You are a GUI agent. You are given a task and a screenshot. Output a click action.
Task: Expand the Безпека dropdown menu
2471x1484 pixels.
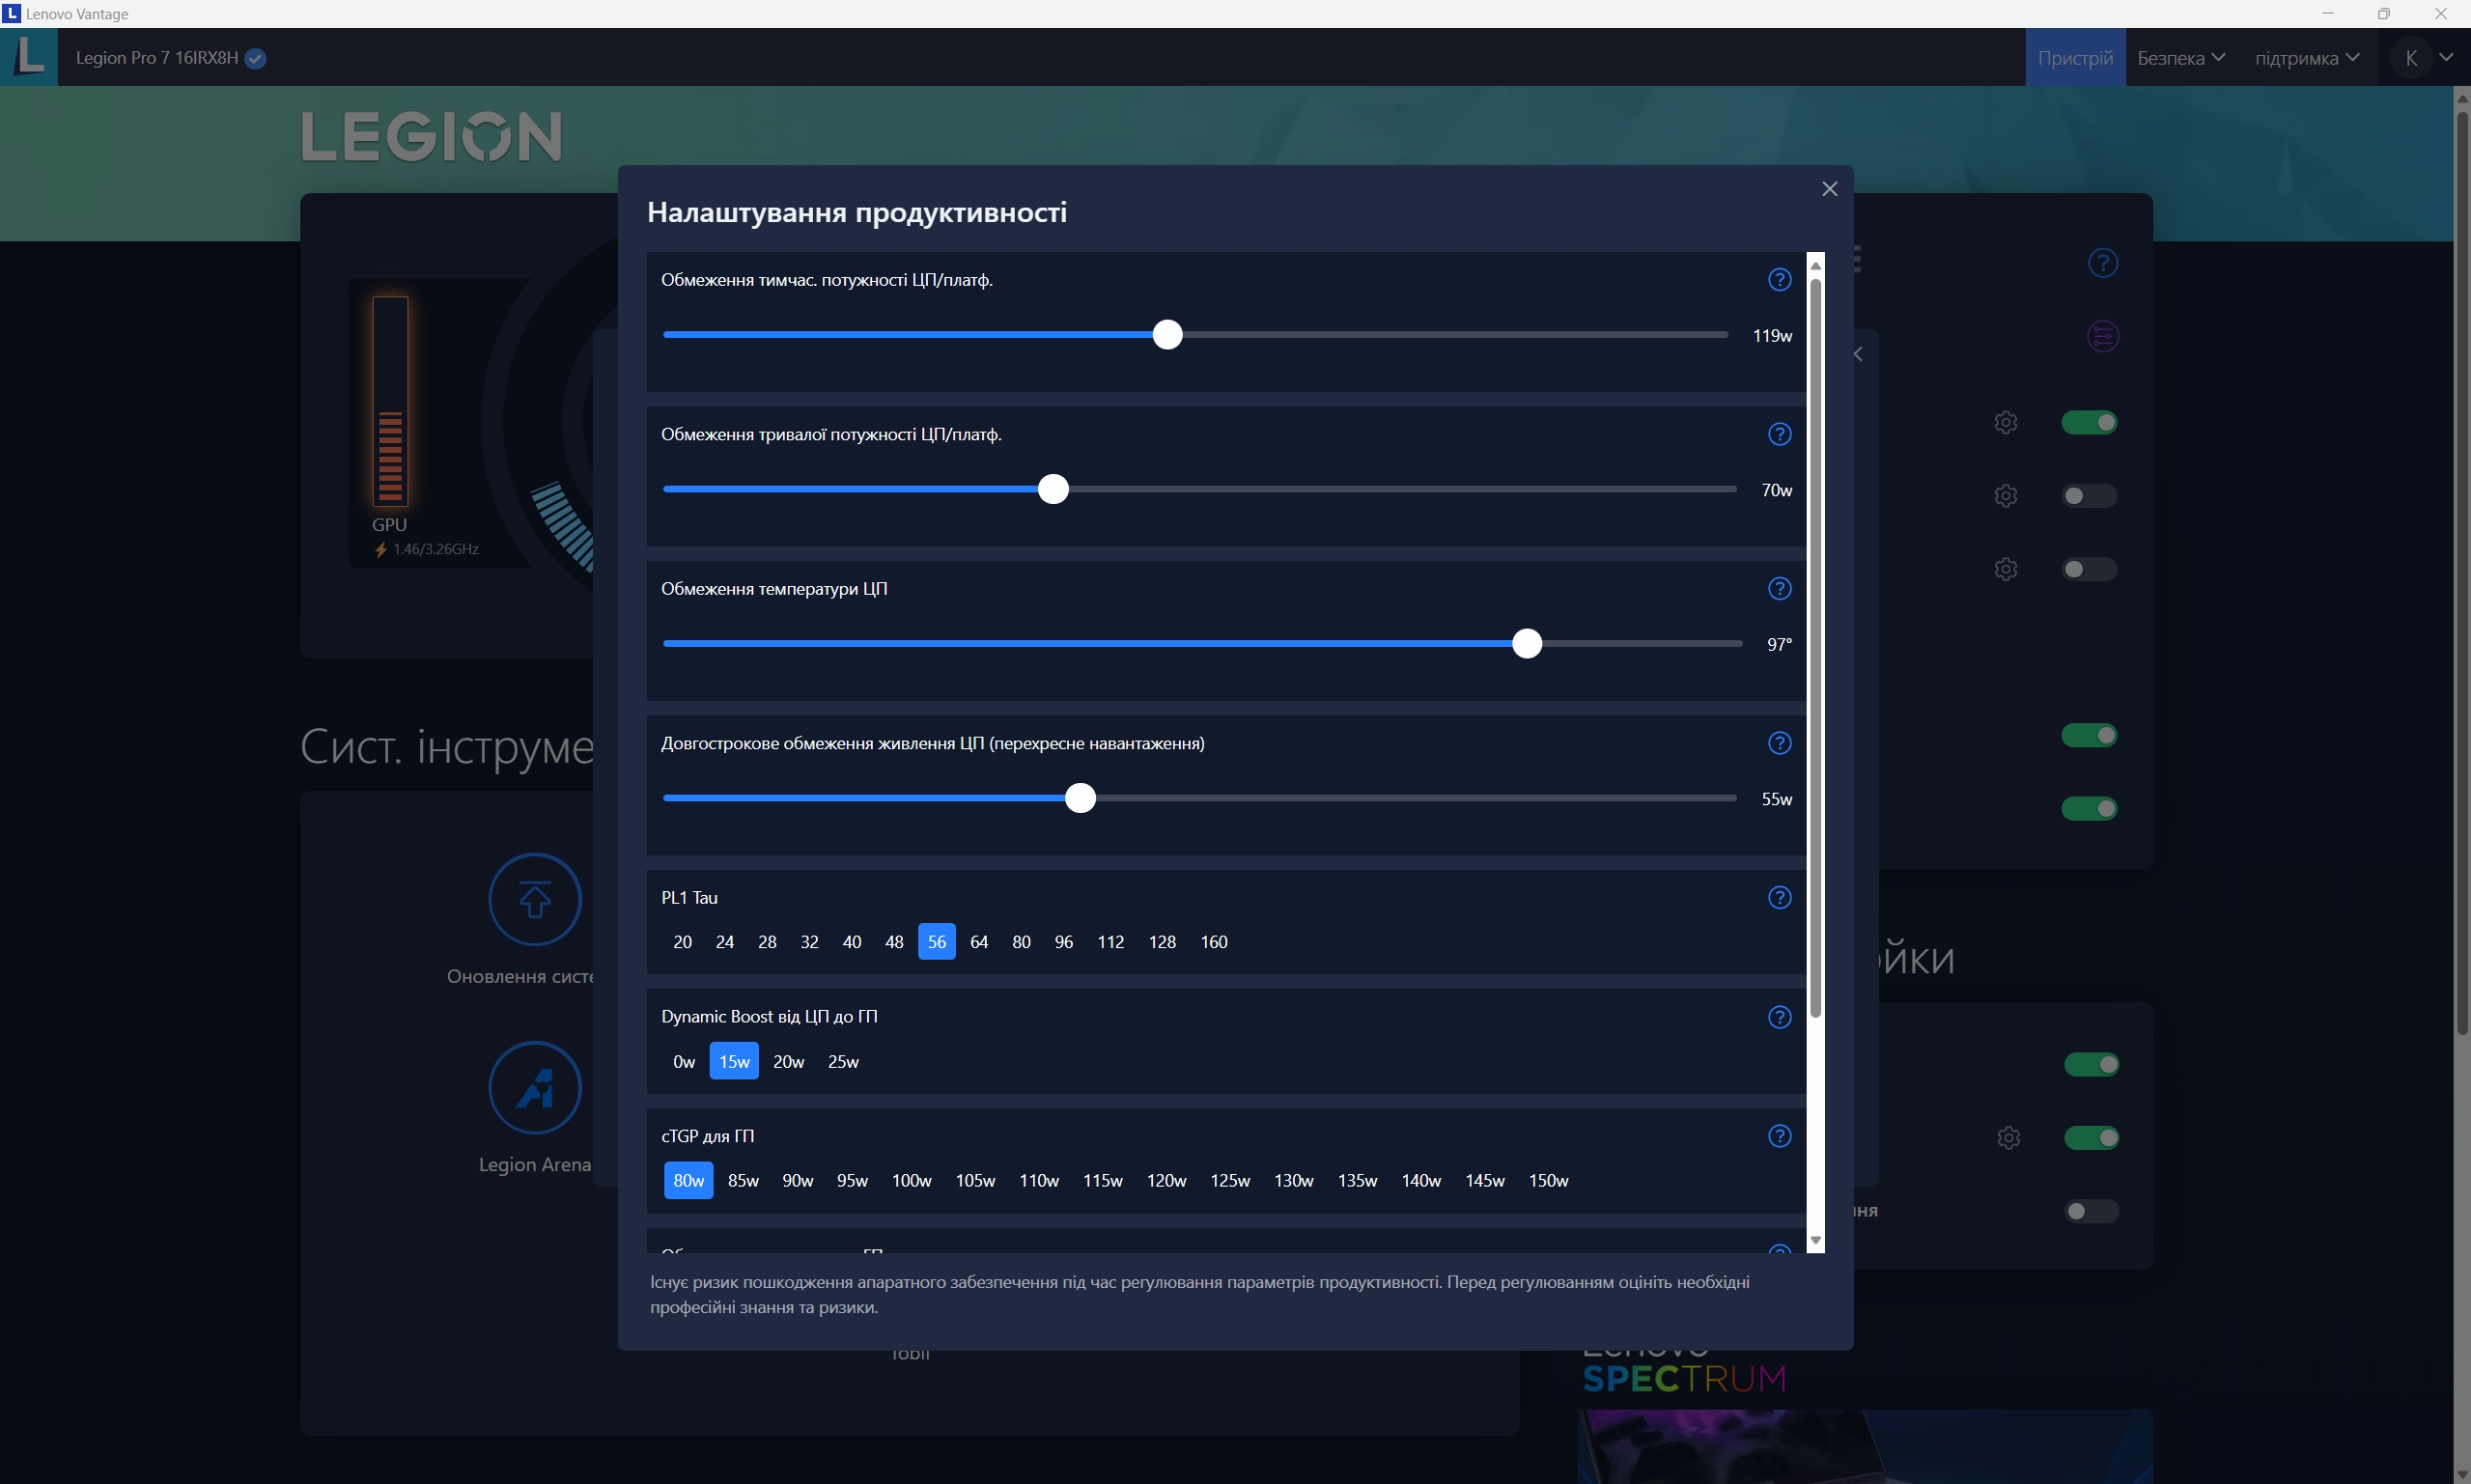[2180, 58]
